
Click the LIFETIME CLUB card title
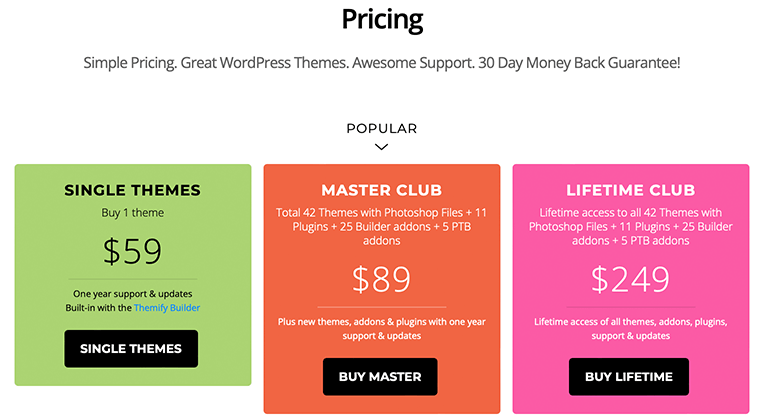631,190
